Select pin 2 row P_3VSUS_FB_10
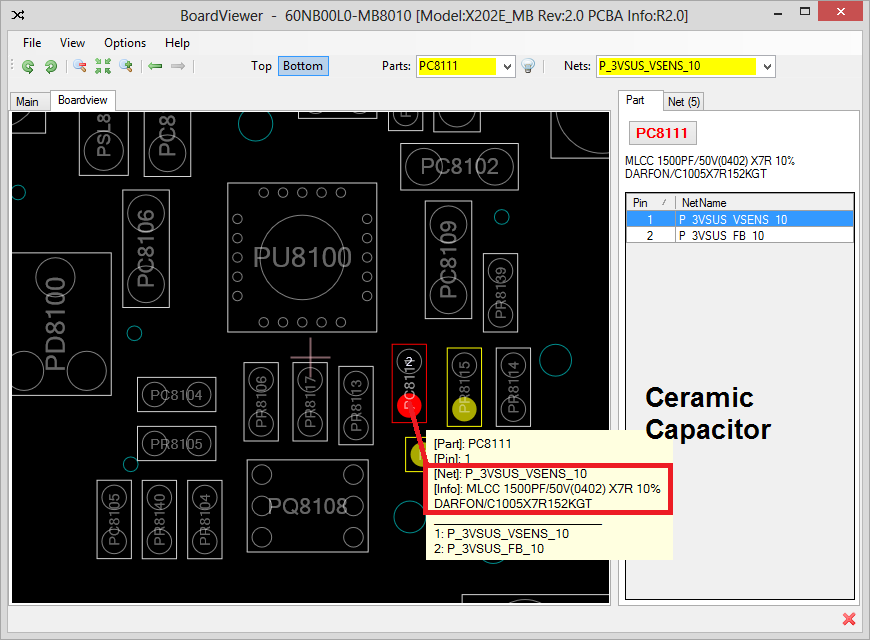The height and width of the screenshot is (640, 870). [x=740, y=235]
